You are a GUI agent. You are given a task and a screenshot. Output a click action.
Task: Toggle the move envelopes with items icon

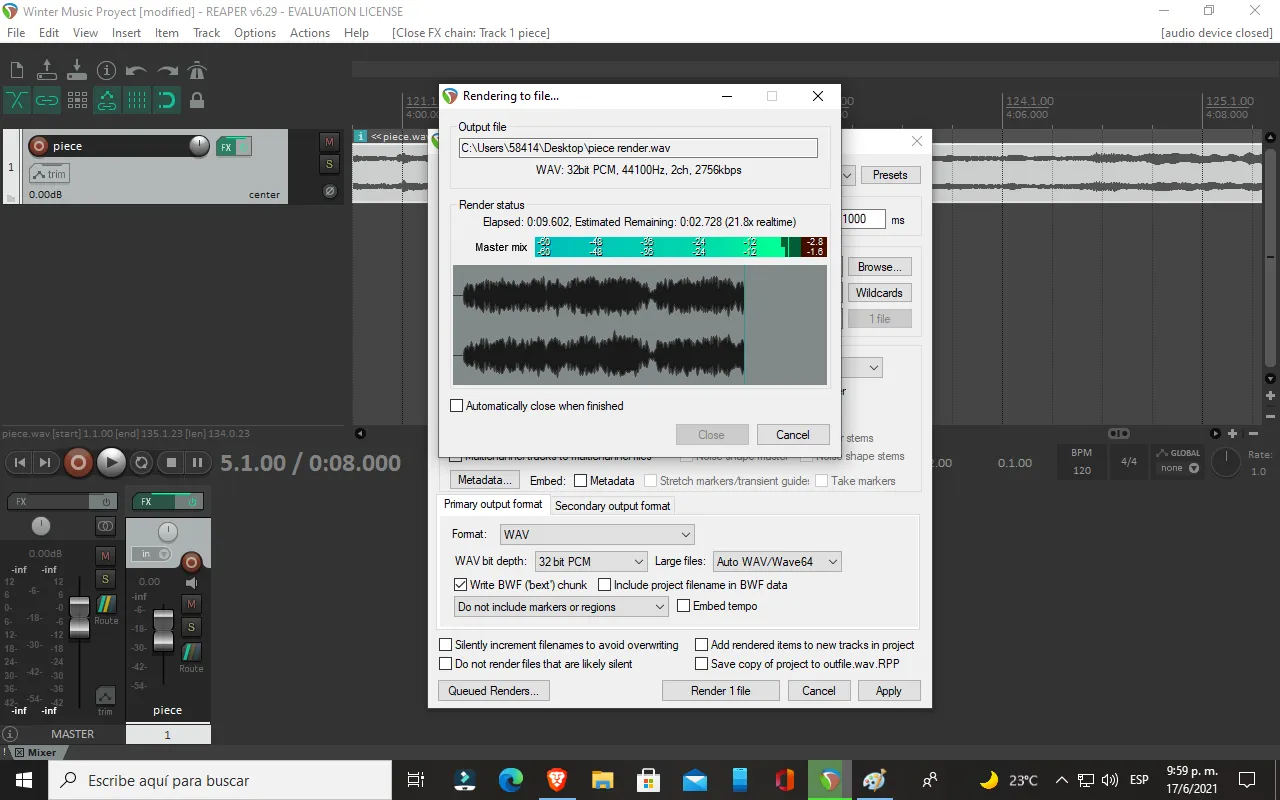[x=107, y=100]
